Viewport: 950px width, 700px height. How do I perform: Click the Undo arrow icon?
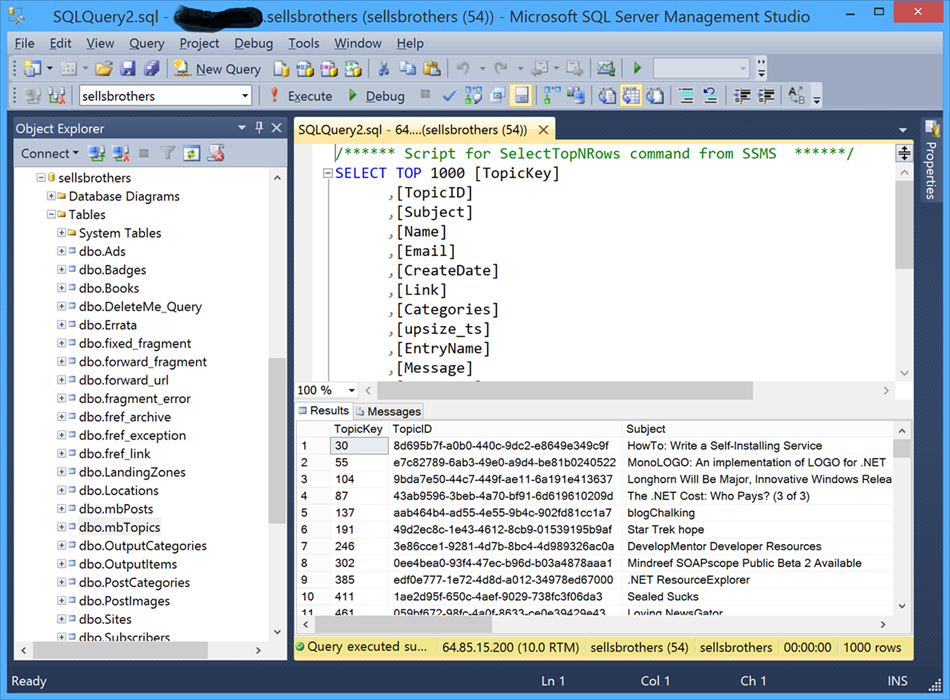click(463, 68)
